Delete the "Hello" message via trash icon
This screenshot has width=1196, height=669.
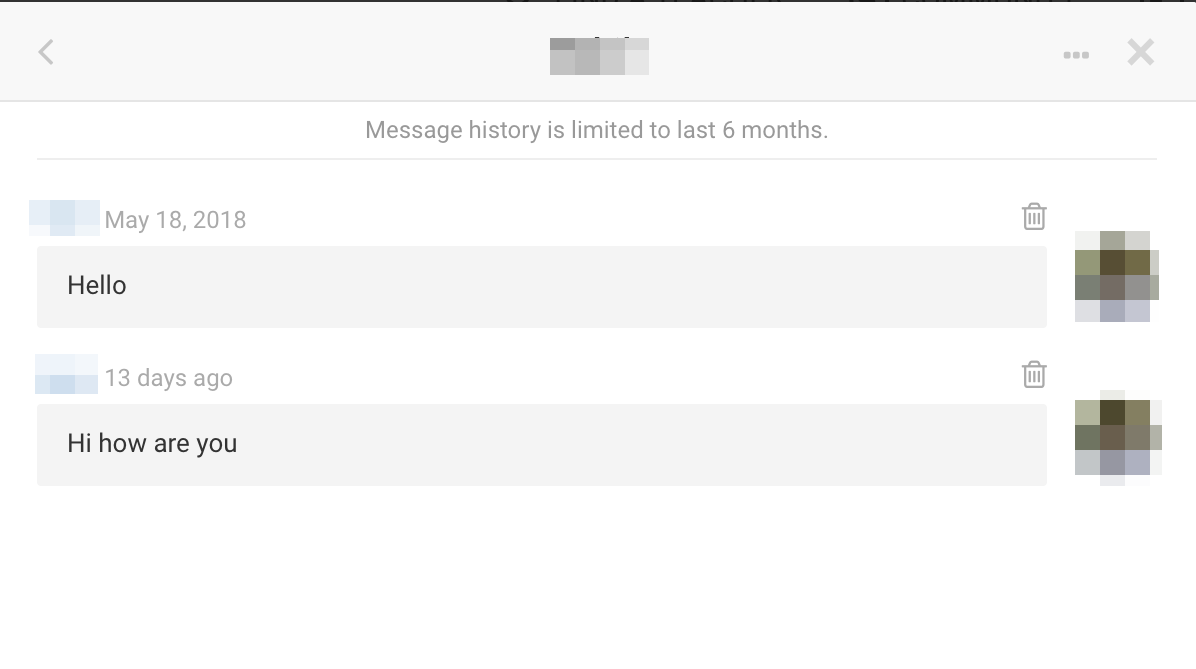(x=1034, y=216)
